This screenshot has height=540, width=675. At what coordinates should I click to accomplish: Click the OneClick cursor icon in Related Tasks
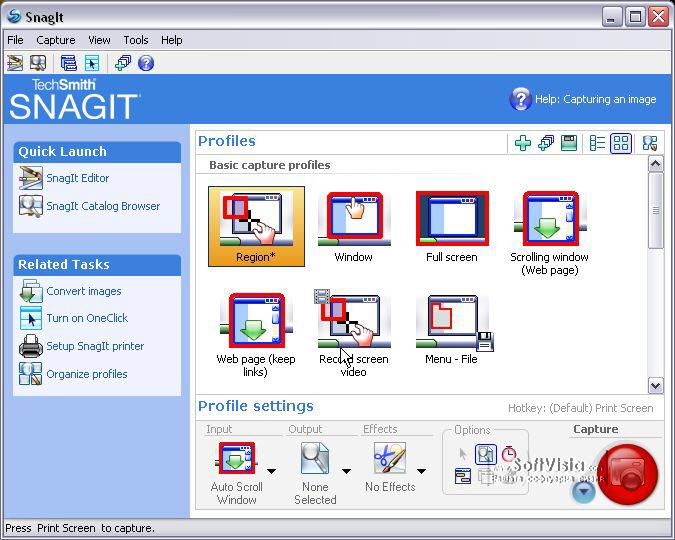[31, 318]
